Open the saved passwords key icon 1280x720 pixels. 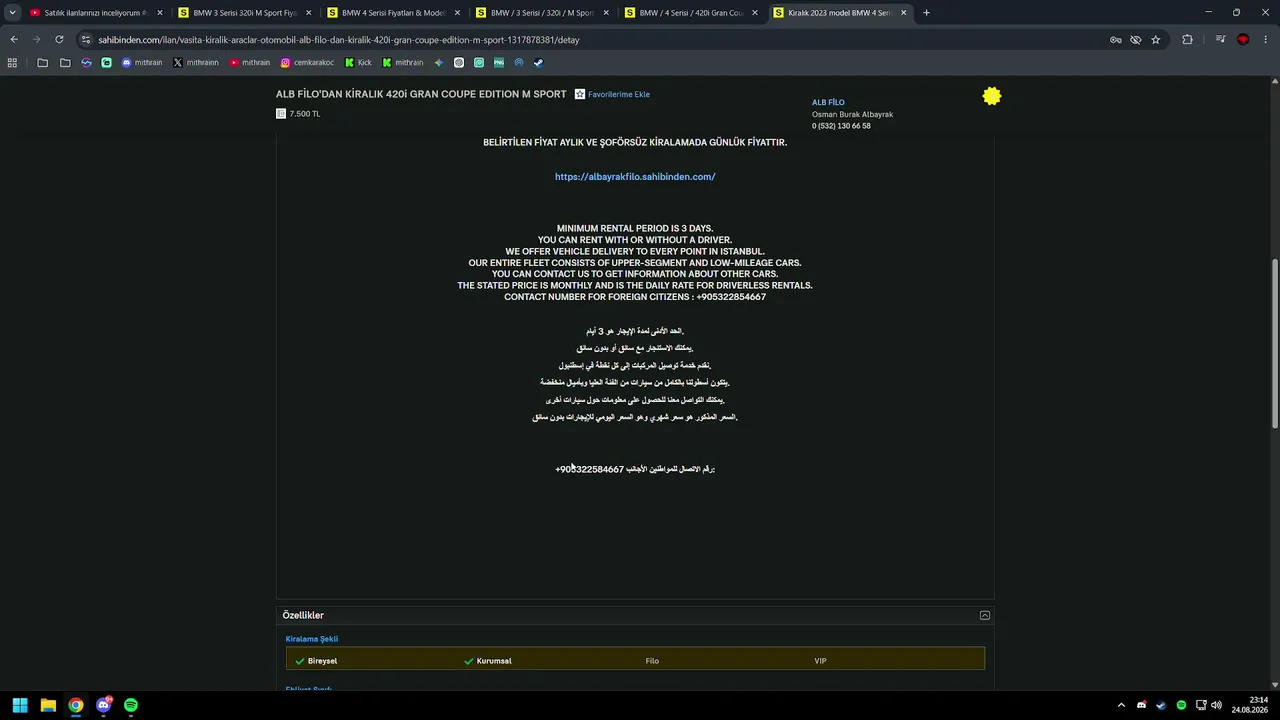[x=1115, y=40]
